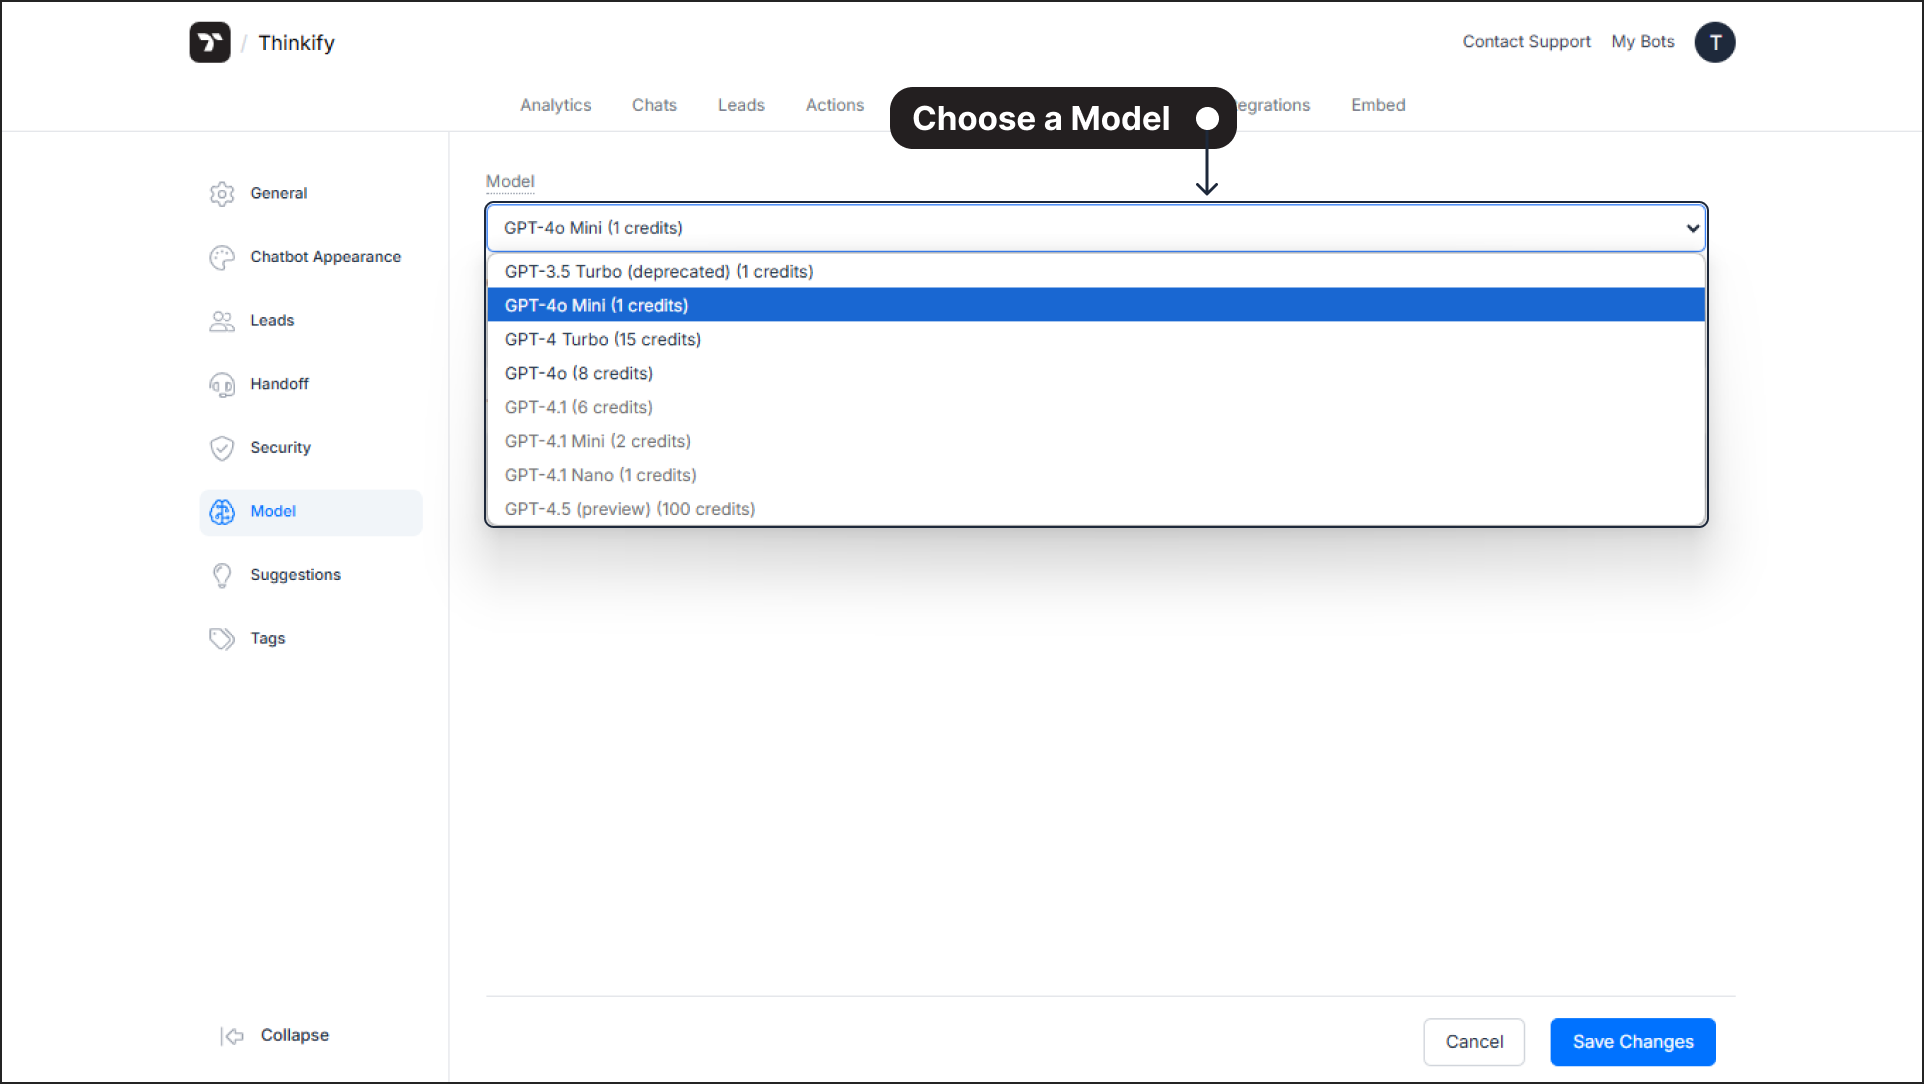1924x1084 pixels.
Task: Select GPT-4.5 (preview) (100 credits) option
Action: point(1096,509)
